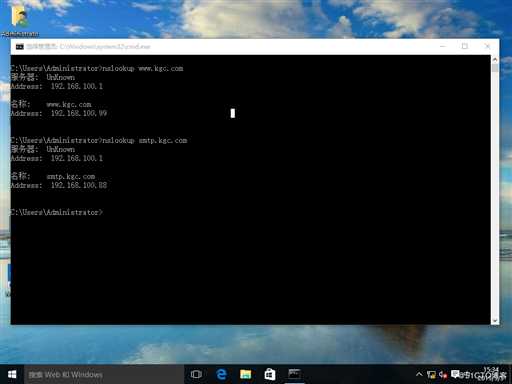The width and height of the screenshot is (512, 384).
Task: Click the nslookup www.kgc.com command line
Action: click(97, 68)
